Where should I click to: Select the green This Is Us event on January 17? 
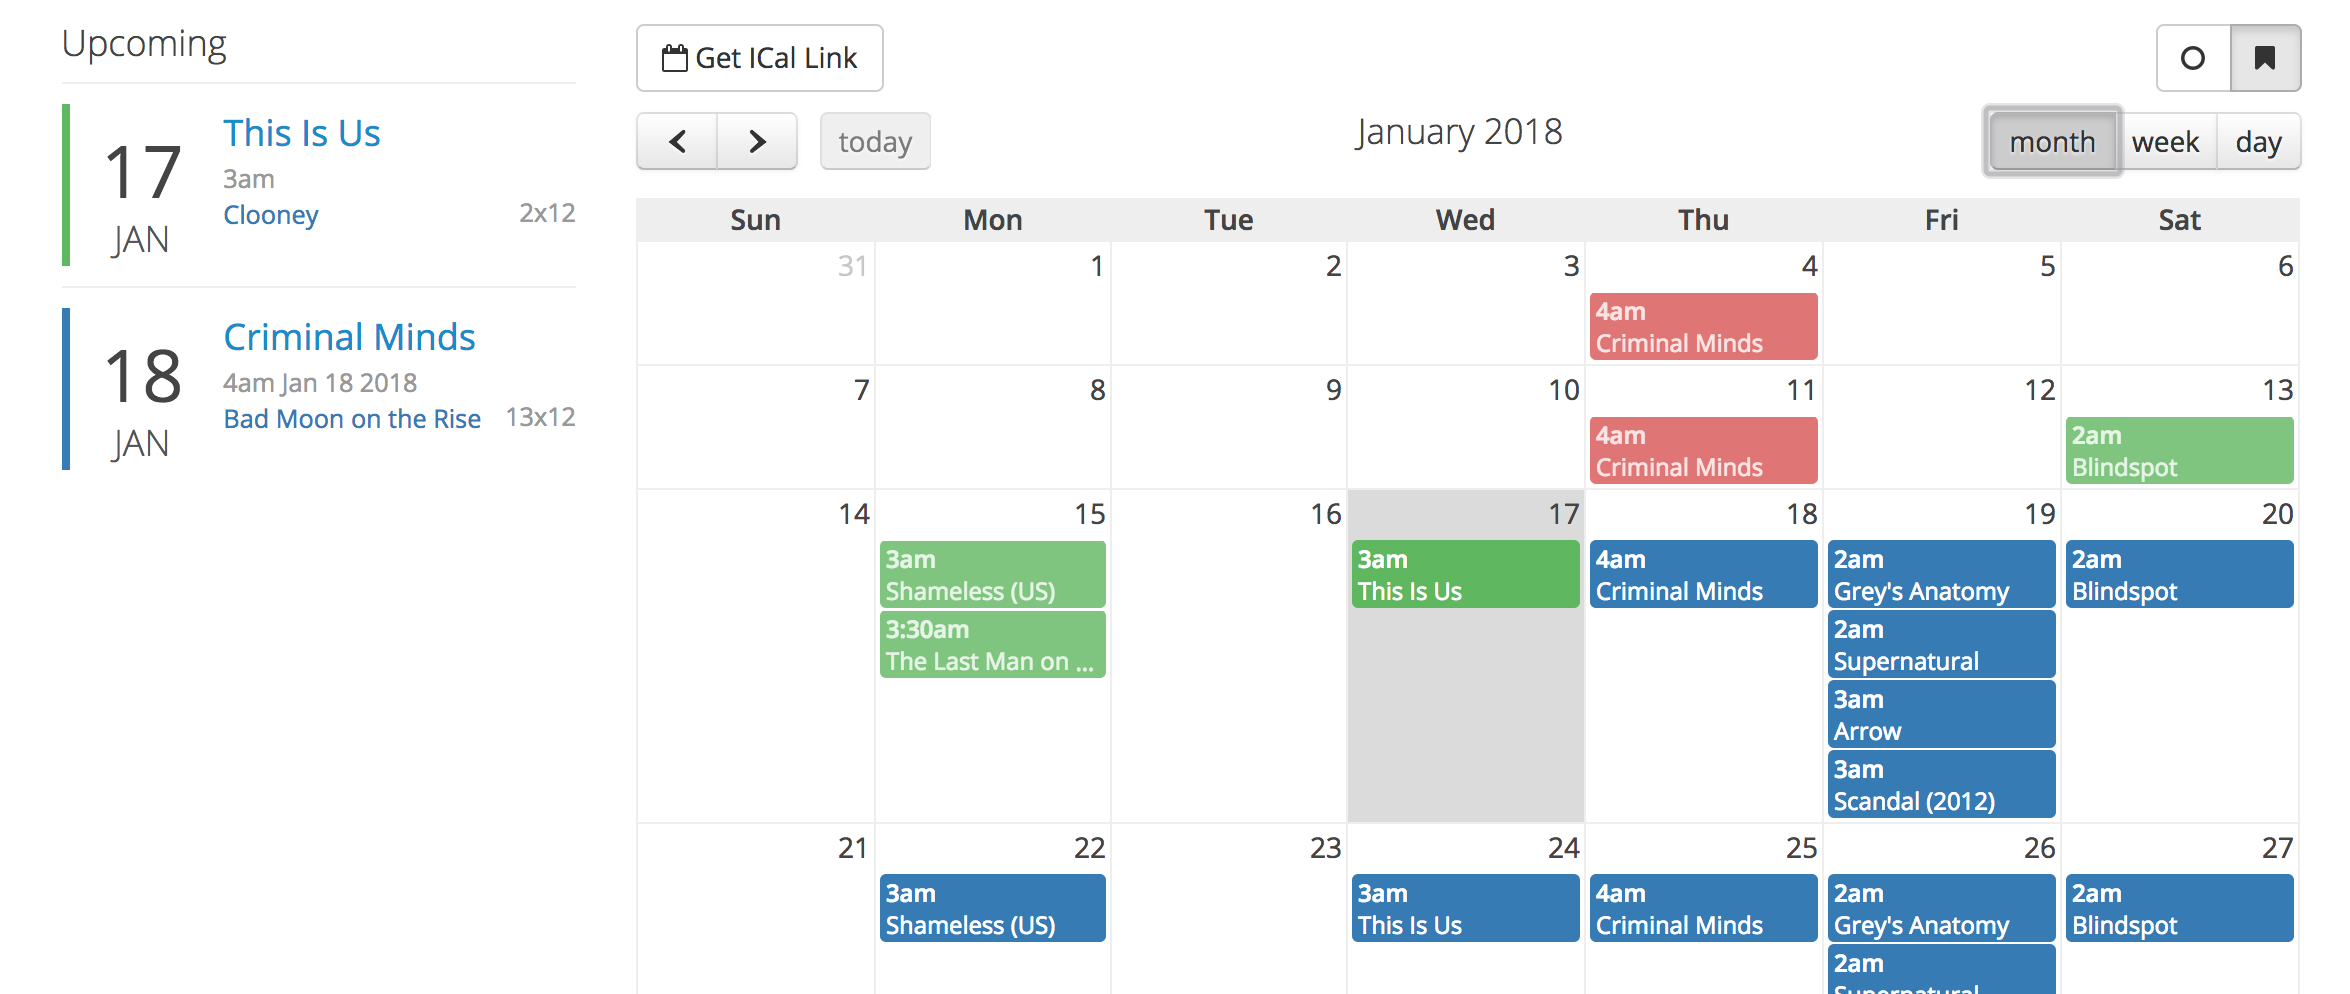pos(1465,574)
